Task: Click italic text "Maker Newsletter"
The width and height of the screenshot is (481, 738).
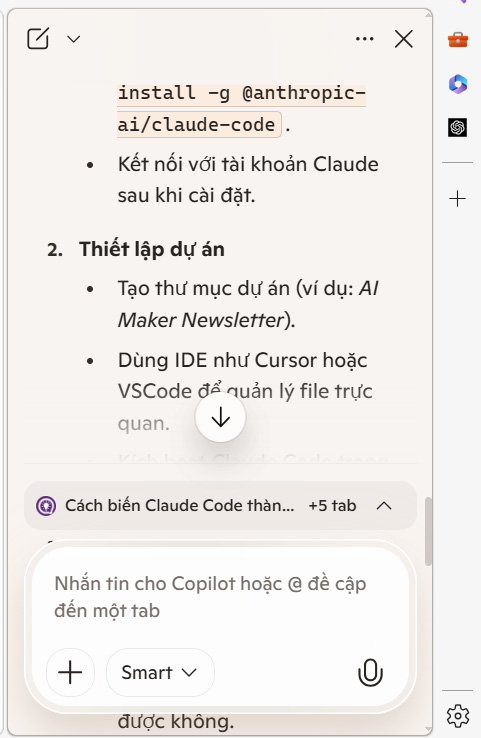Action: [x=201, y=320]
